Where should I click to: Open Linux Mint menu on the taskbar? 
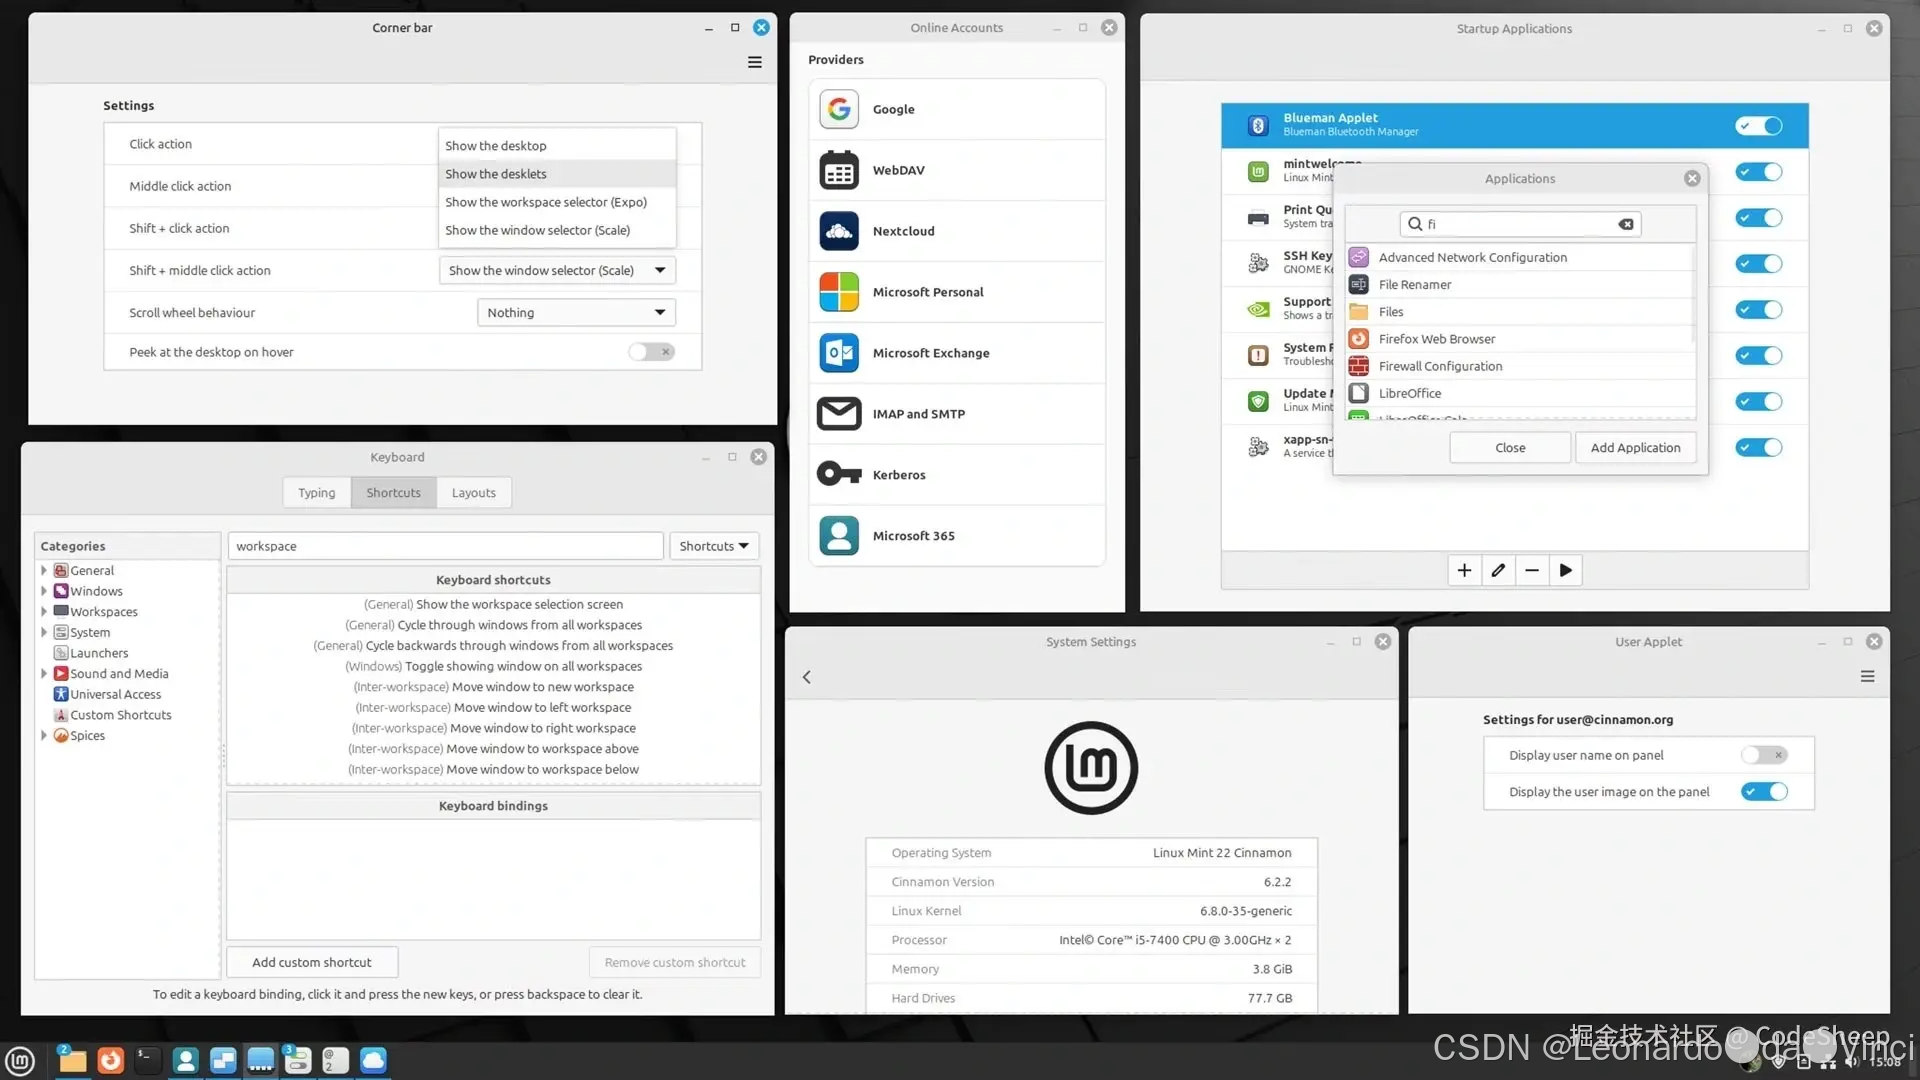coord(20,1060)
